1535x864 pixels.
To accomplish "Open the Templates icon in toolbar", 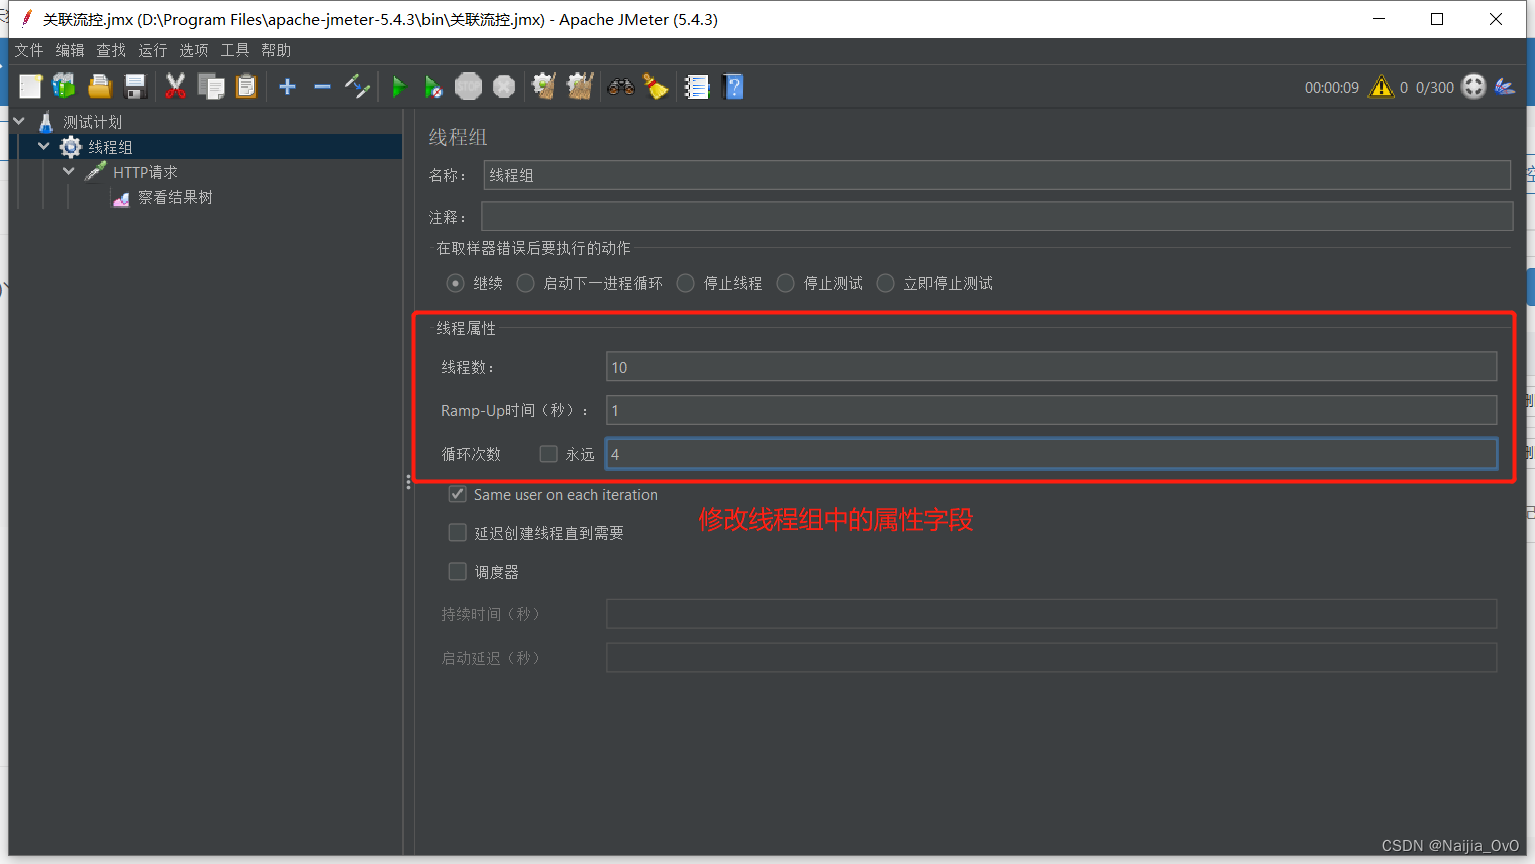I will [64, 87].
